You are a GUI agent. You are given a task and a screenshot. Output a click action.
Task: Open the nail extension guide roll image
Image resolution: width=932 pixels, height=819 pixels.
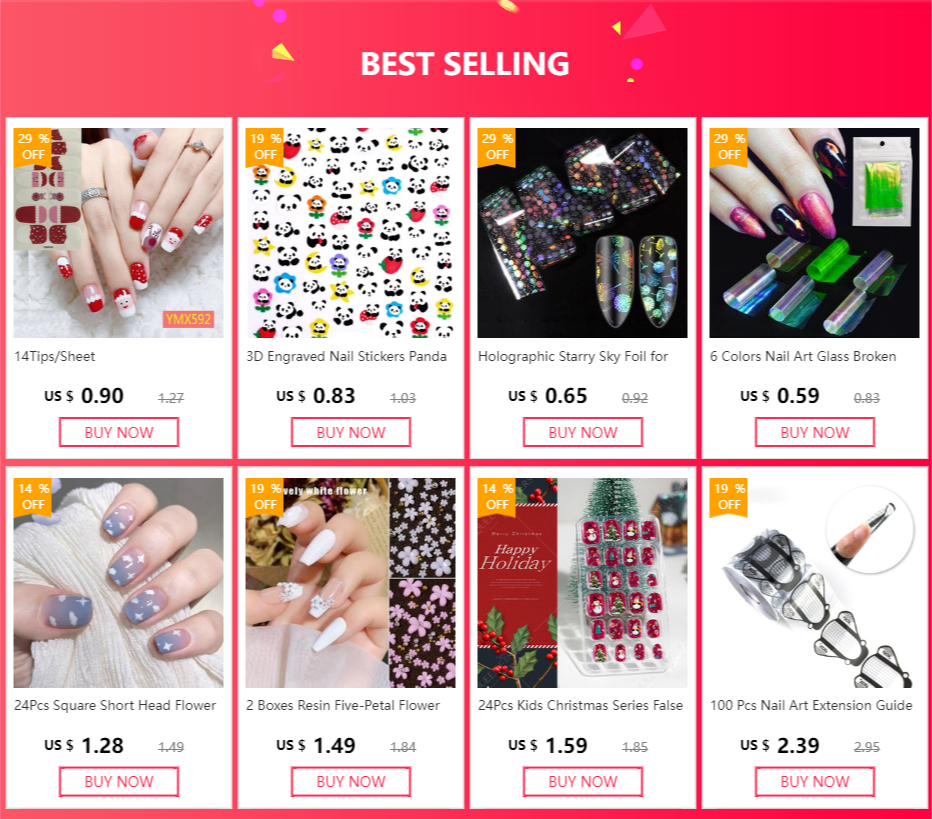(x=814, y=582)
